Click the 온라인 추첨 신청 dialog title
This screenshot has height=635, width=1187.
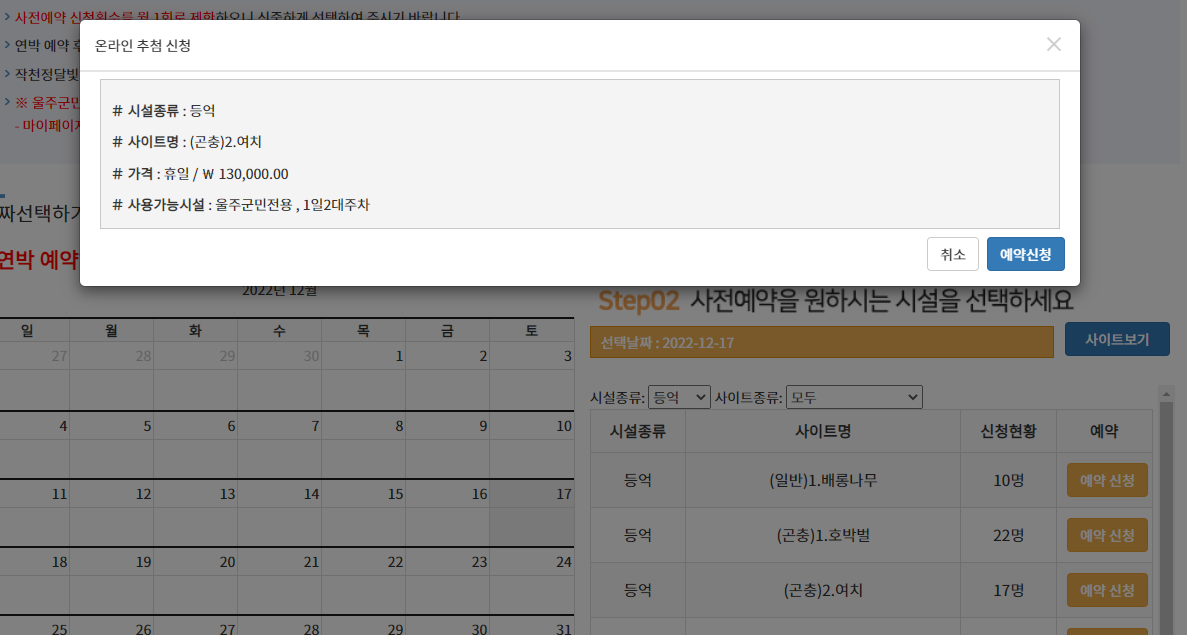pyautogui.click(x=142, y=45)
